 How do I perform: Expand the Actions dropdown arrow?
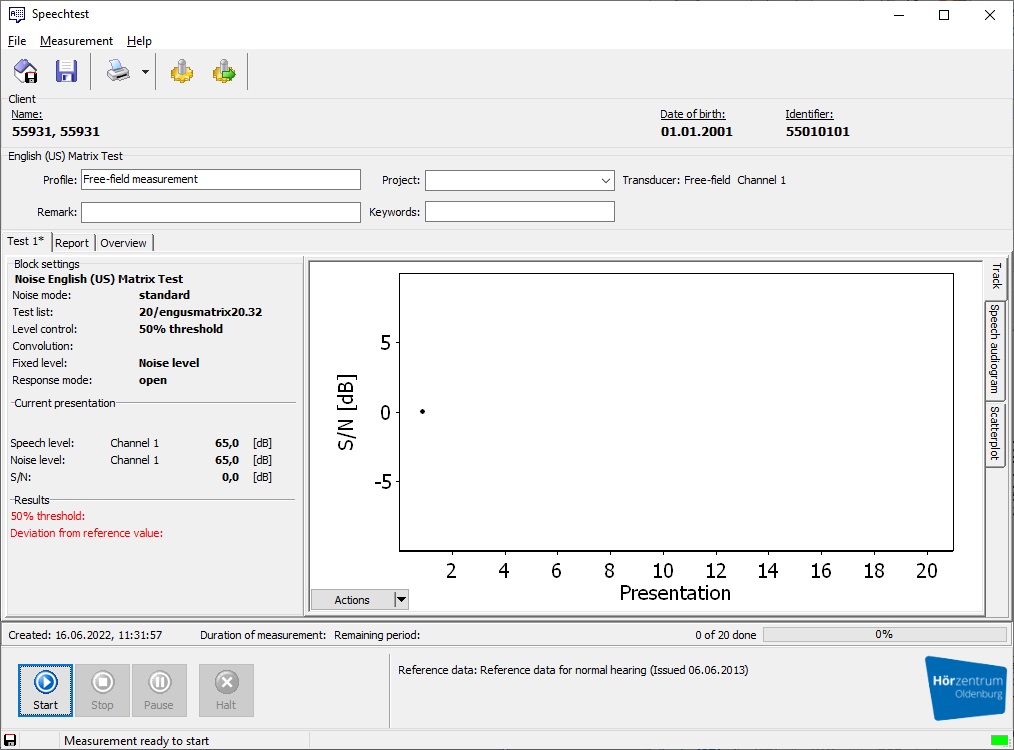click(x=402, y=600)
